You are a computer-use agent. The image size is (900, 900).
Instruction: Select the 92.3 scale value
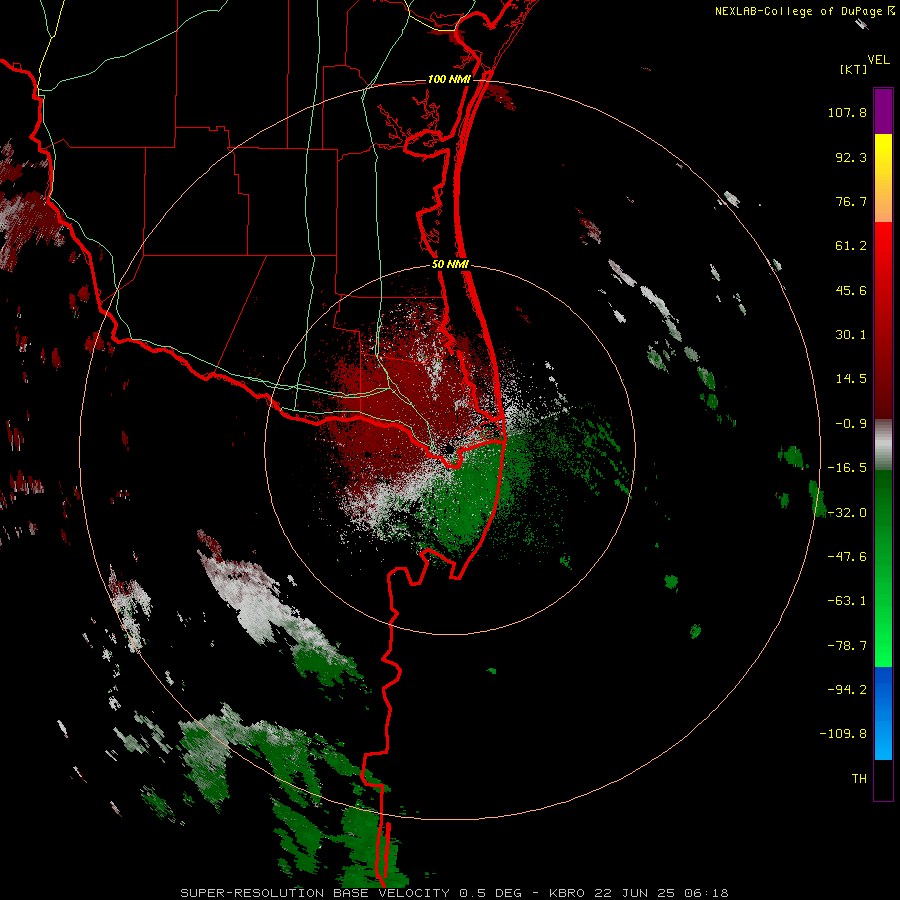[851, 157]
